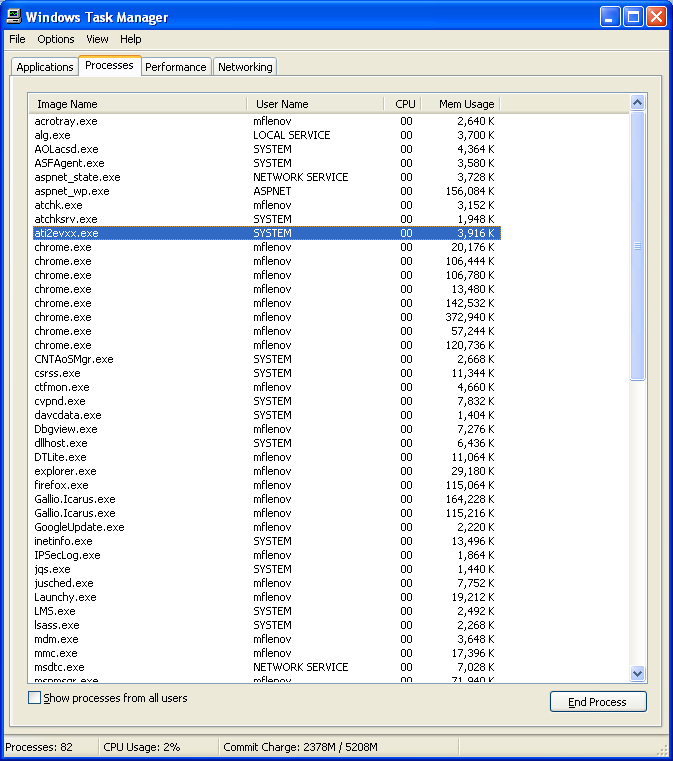Image resolution: width=673 pixels, height=761 pixels.
Task: Open the Help menu
Action: pyautogui.click(x=131, y=39)
